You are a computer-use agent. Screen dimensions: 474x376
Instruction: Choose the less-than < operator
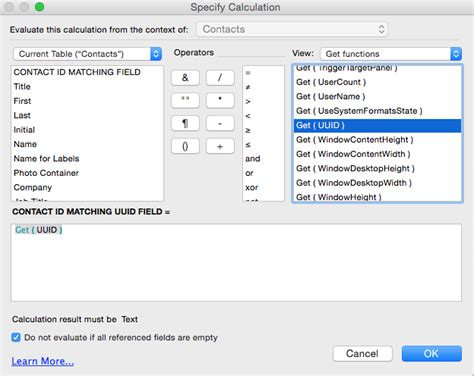[x=263, y=116]
